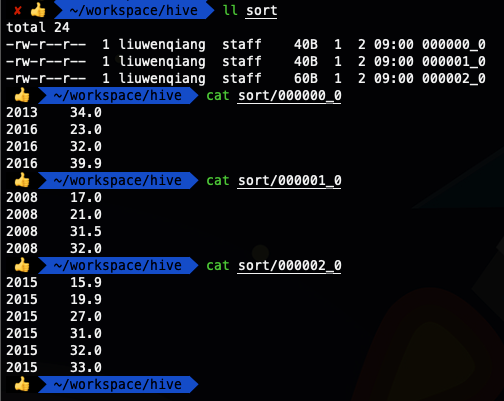Click the underlined sort/000001_0 file path
Screen dimensions: 504x401
[x=289, y=181]
